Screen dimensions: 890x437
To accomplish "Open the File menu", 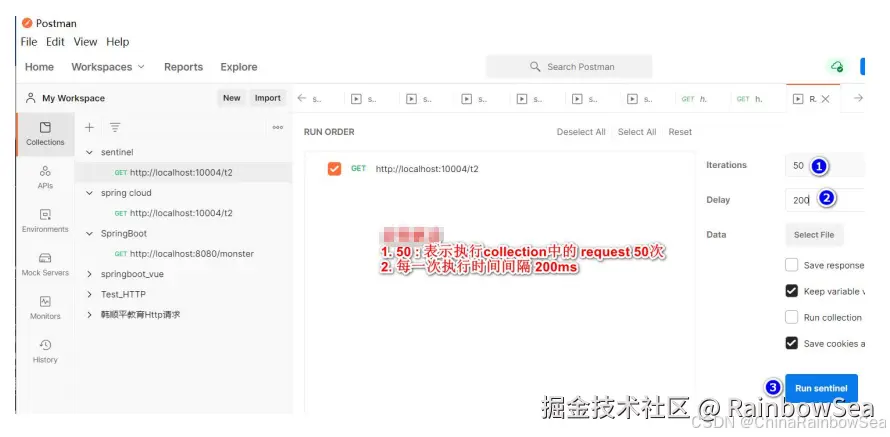I will 28,42.
